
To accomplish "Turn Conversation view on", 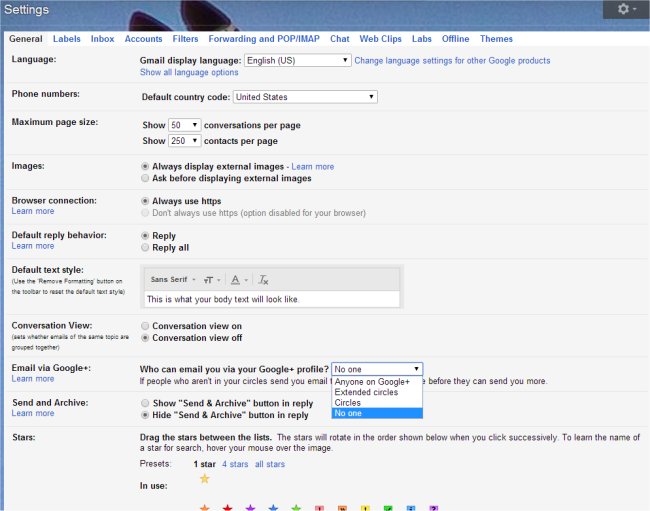I will 145,326.
